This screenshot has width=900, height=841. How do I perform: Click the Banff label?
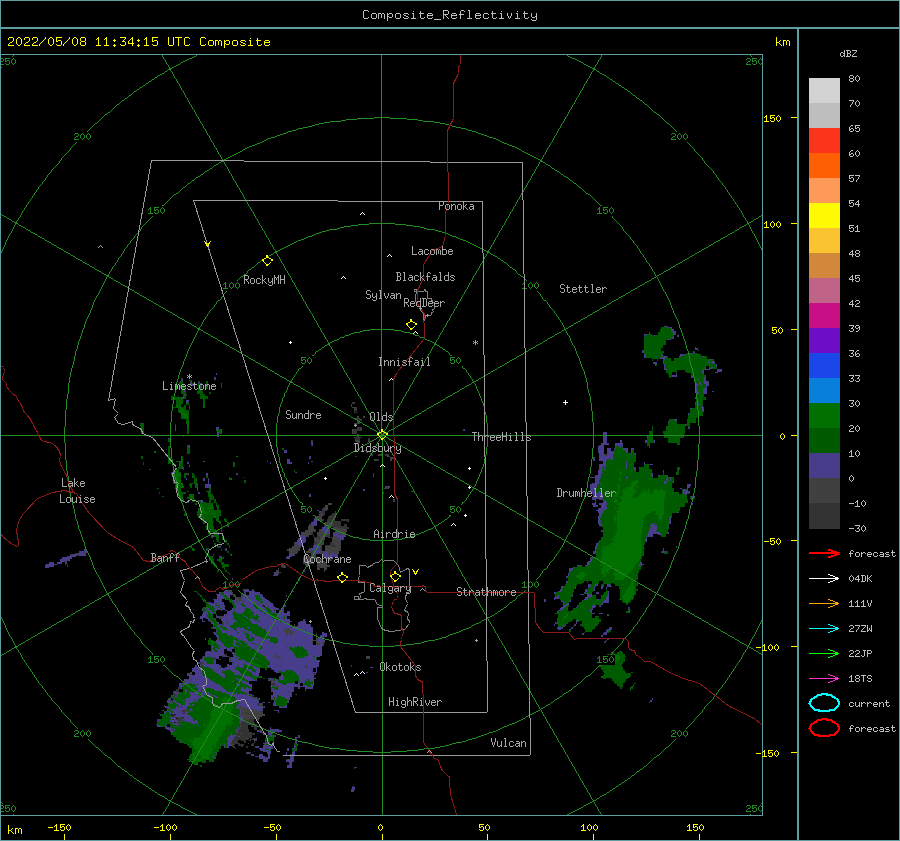165,557
